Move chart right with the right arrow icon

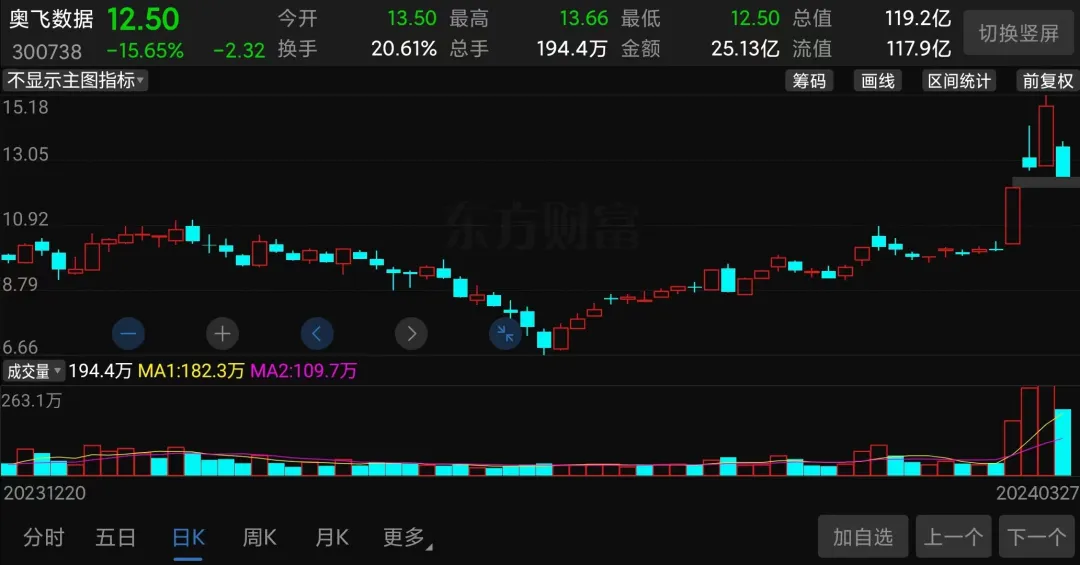click(x=411, y=334)
